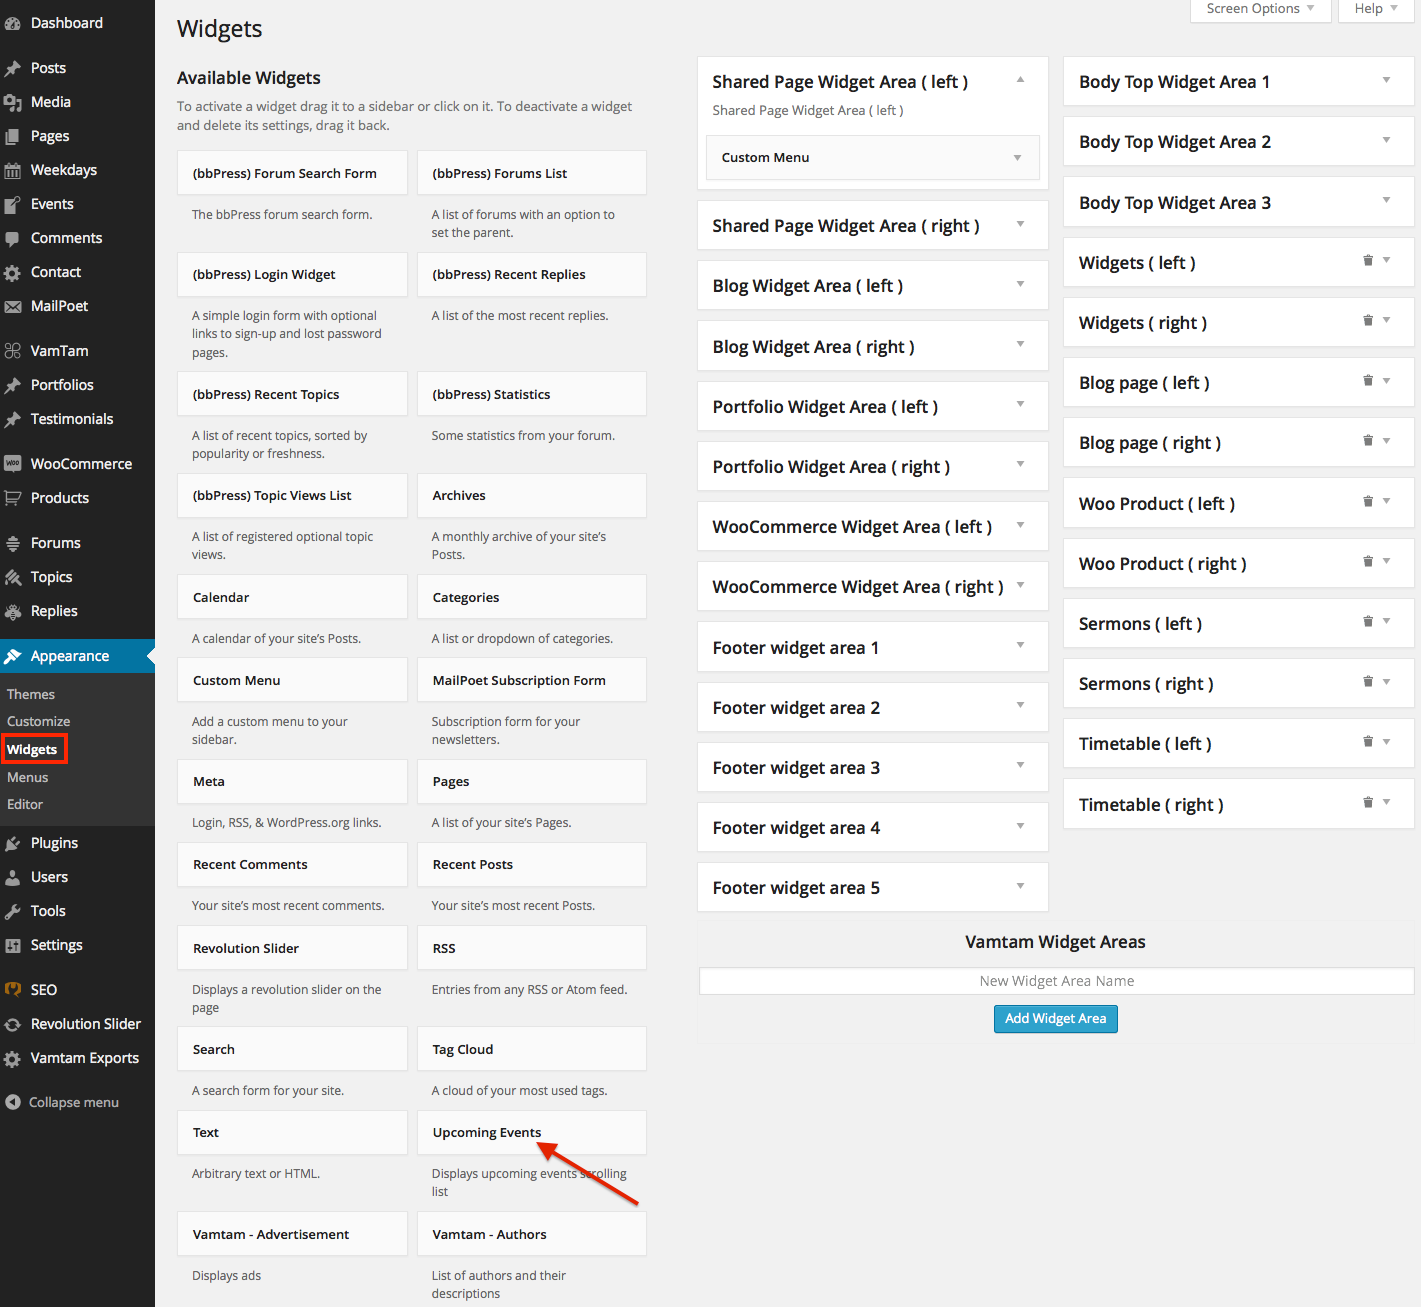
Task: Click the Forums icon in sidebar
Action: (13, 543)
